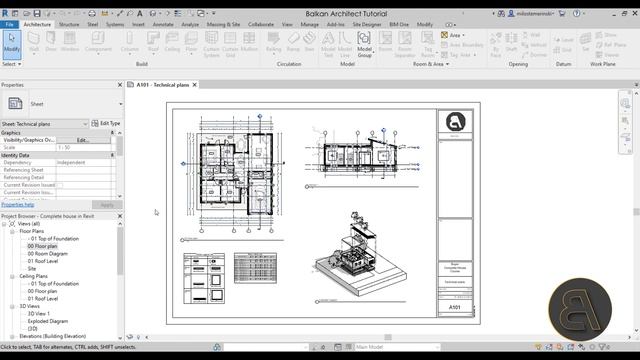Collapse the Views (all) tree node
This screenshot has width=640, height=360.
click(x=4, y=224)
